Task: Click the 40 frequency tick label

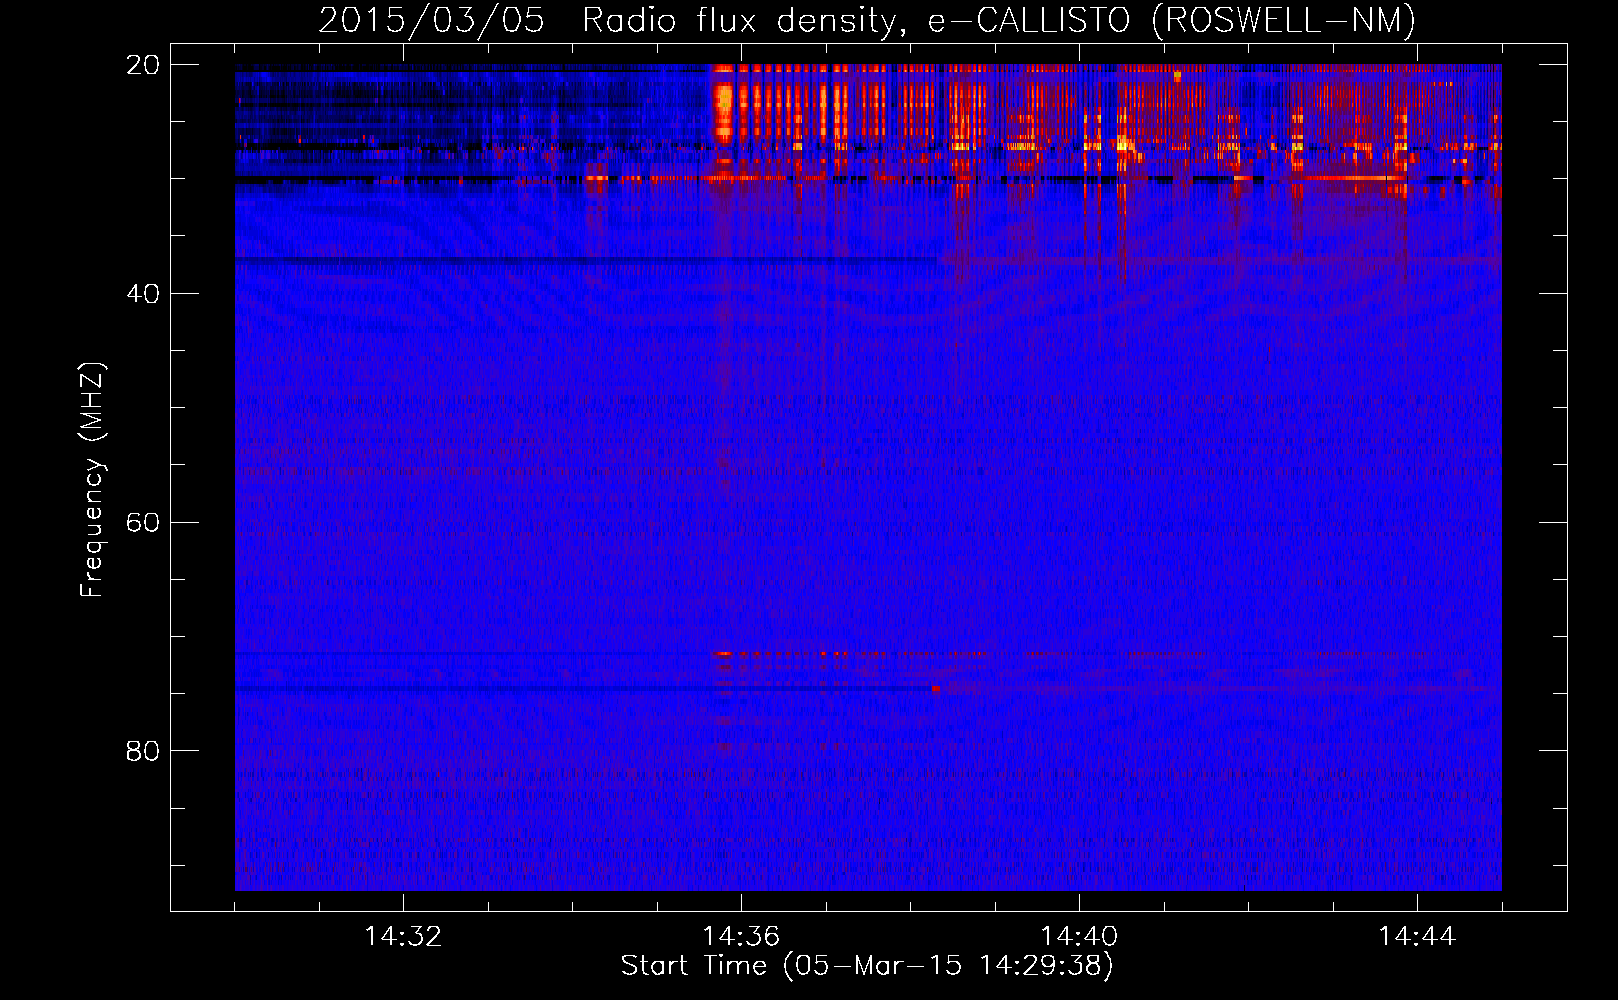Action: [x=143, y=294]
